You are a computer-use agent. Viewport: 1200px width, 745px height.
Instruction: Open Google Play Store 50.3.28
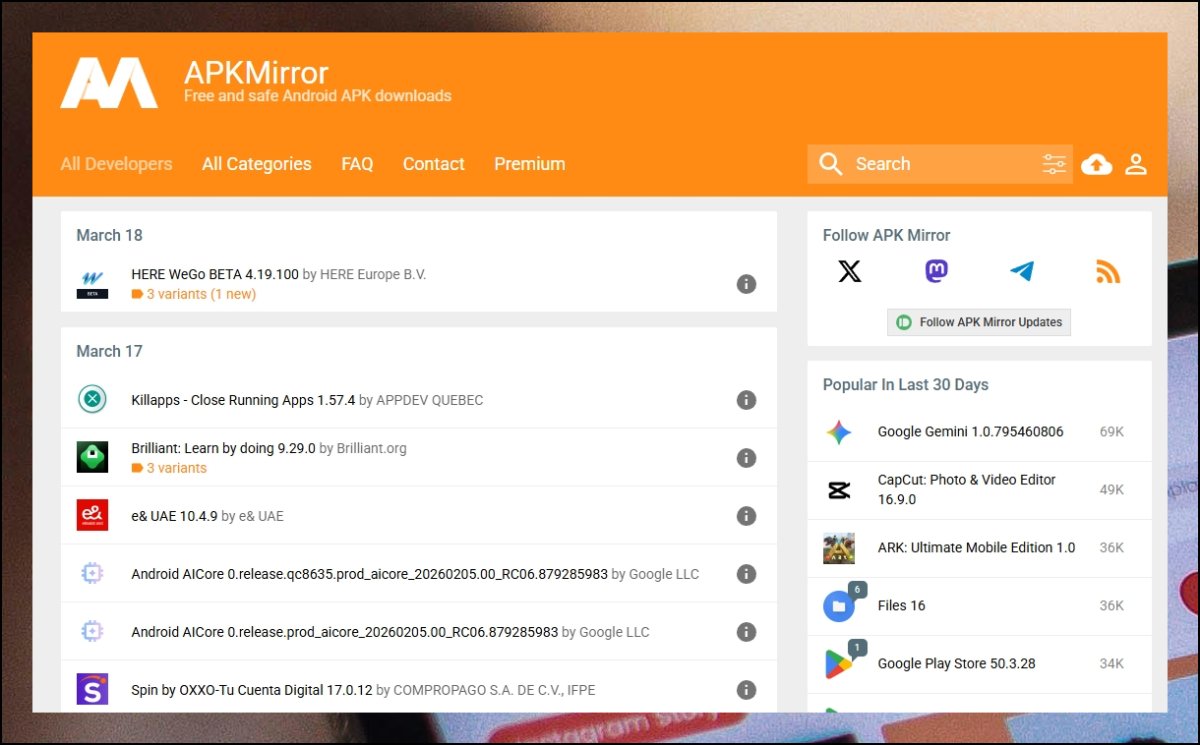coord(956,664)
